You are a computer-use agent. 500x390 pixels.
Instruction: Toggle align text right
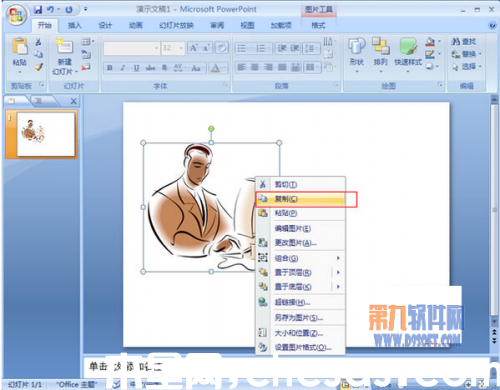268,67
